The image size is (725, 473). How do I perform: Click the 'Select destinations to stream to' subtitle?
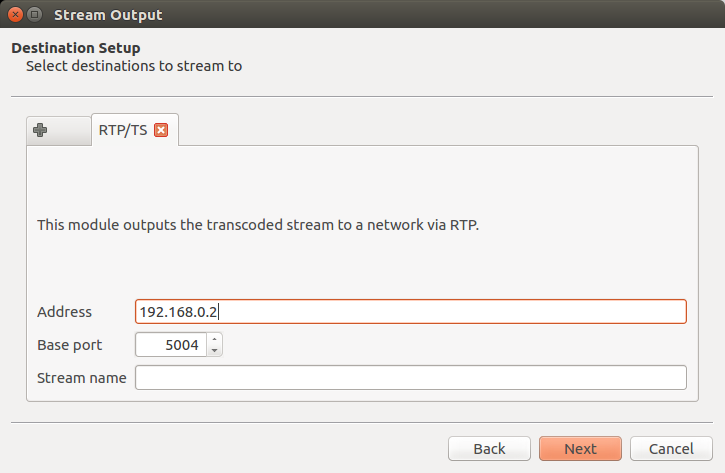(134, 67)
